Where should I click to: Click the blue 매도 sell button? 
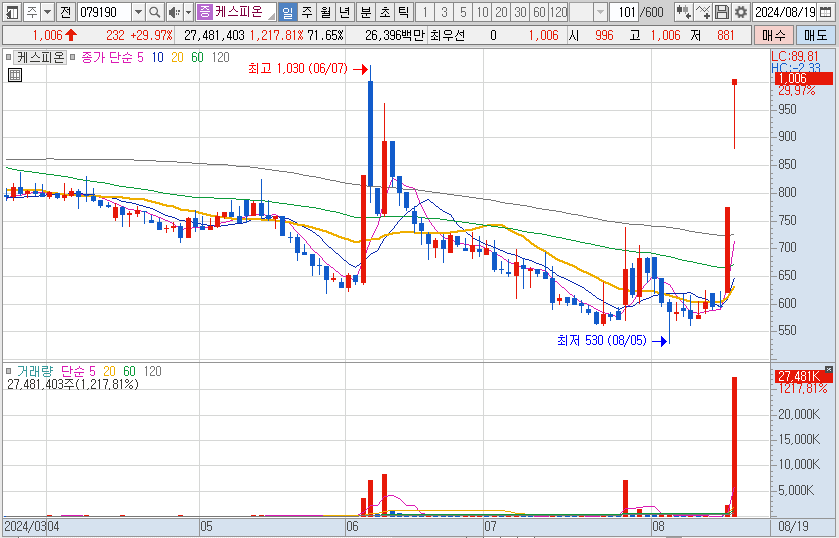[815, 35]
